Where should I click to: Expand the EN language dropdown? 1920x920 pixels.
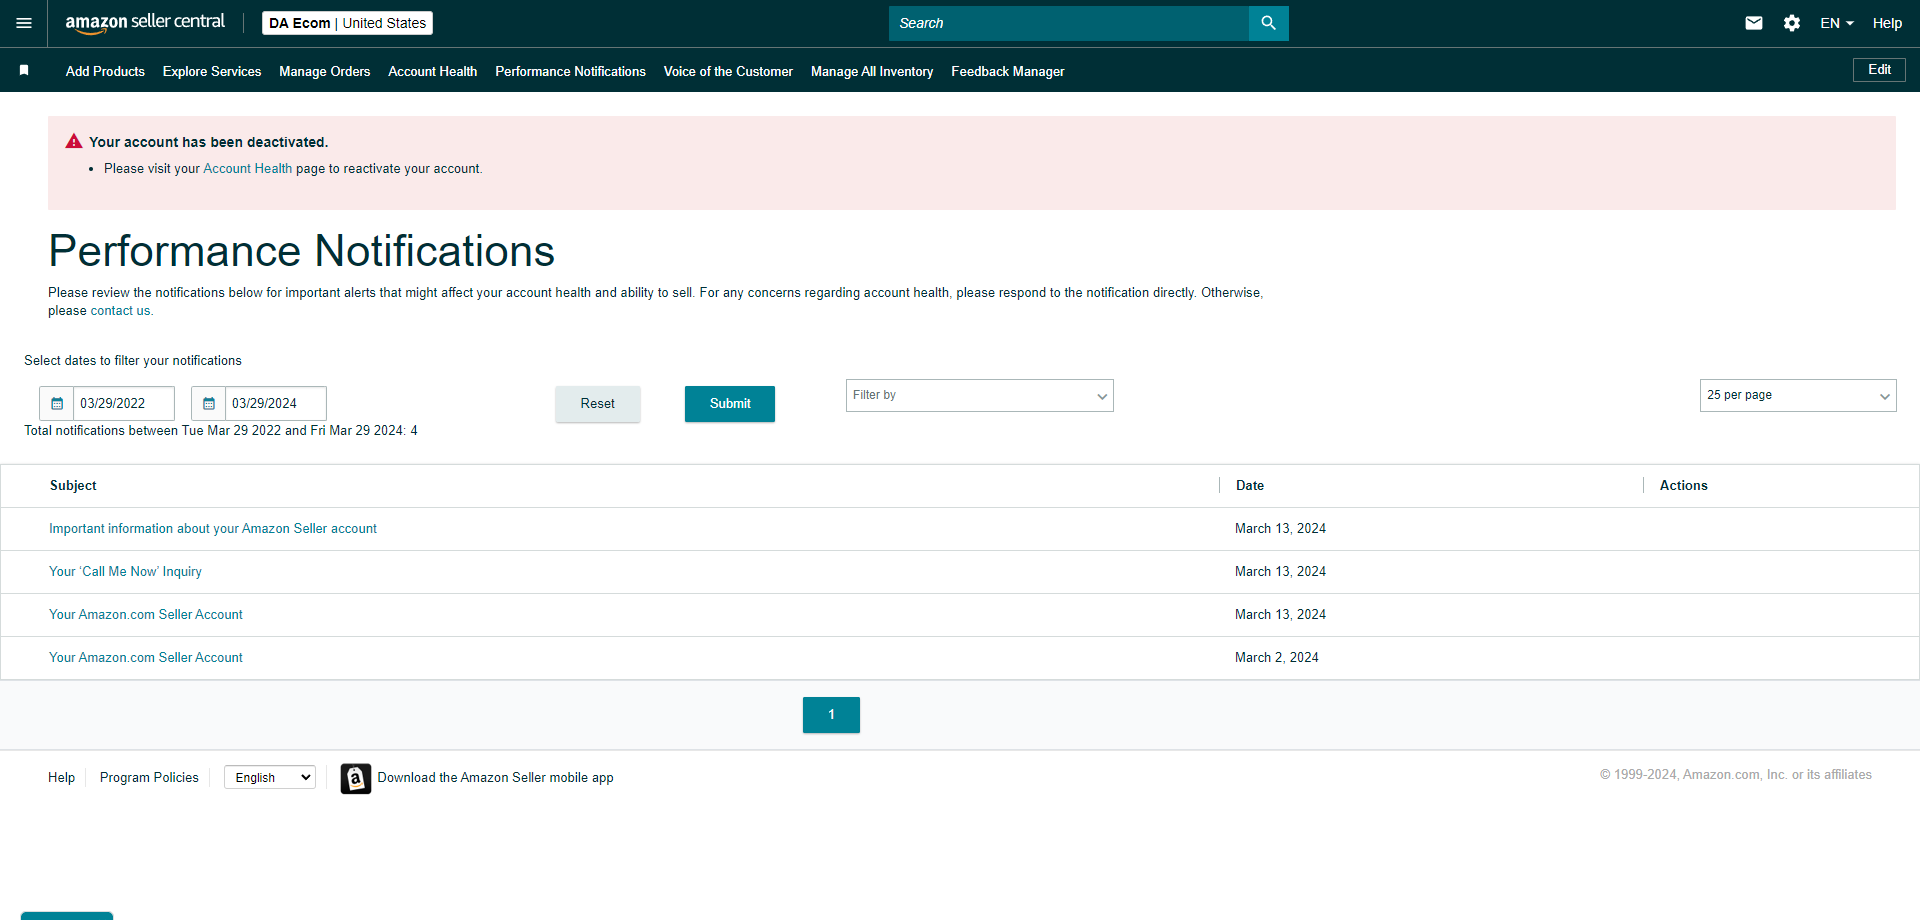tap(1837, 23)
